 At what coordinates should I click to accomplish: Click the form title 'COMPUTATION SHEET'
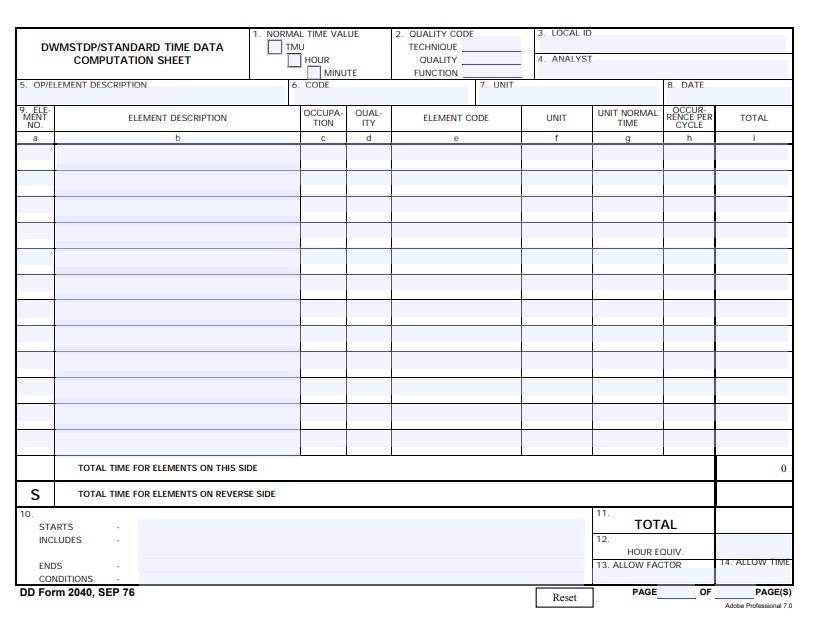click(132, 60)
